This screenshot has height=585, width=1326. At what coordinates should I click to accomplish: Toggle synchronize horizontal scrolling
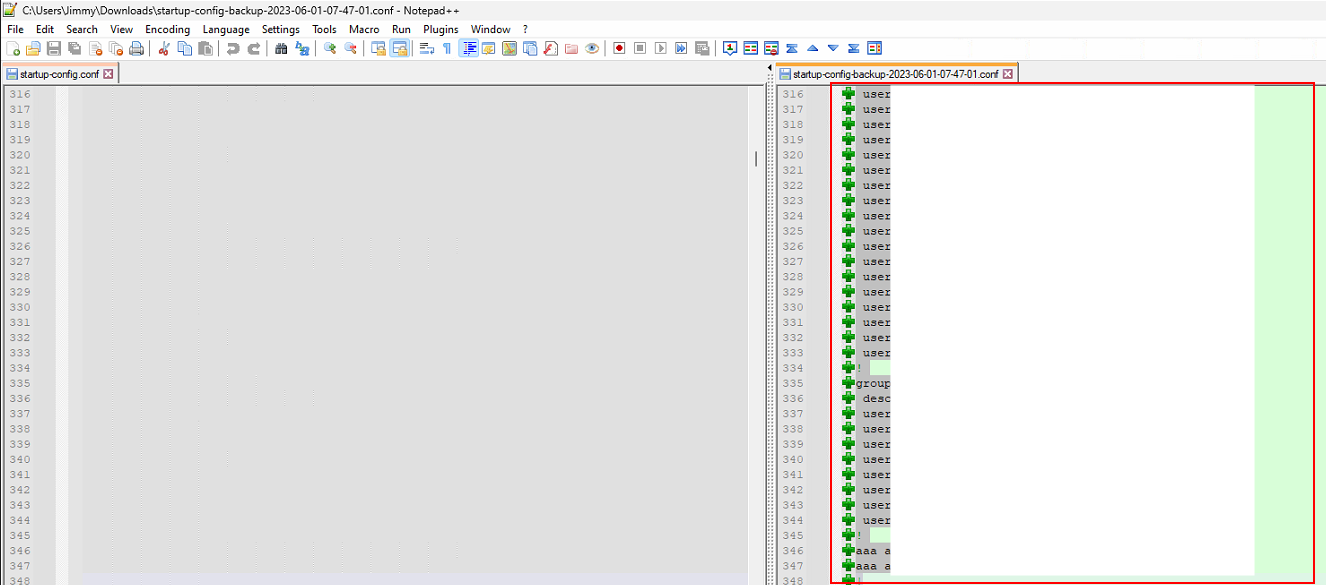400,48
